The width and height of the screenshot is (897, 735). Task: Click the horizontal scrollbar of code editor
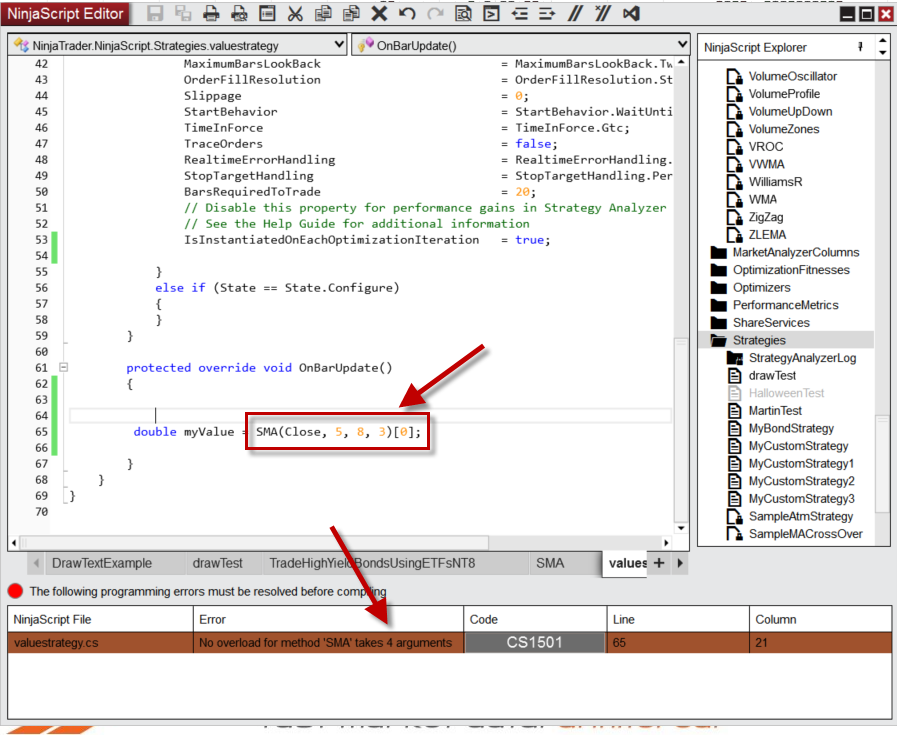pos(255,542)
